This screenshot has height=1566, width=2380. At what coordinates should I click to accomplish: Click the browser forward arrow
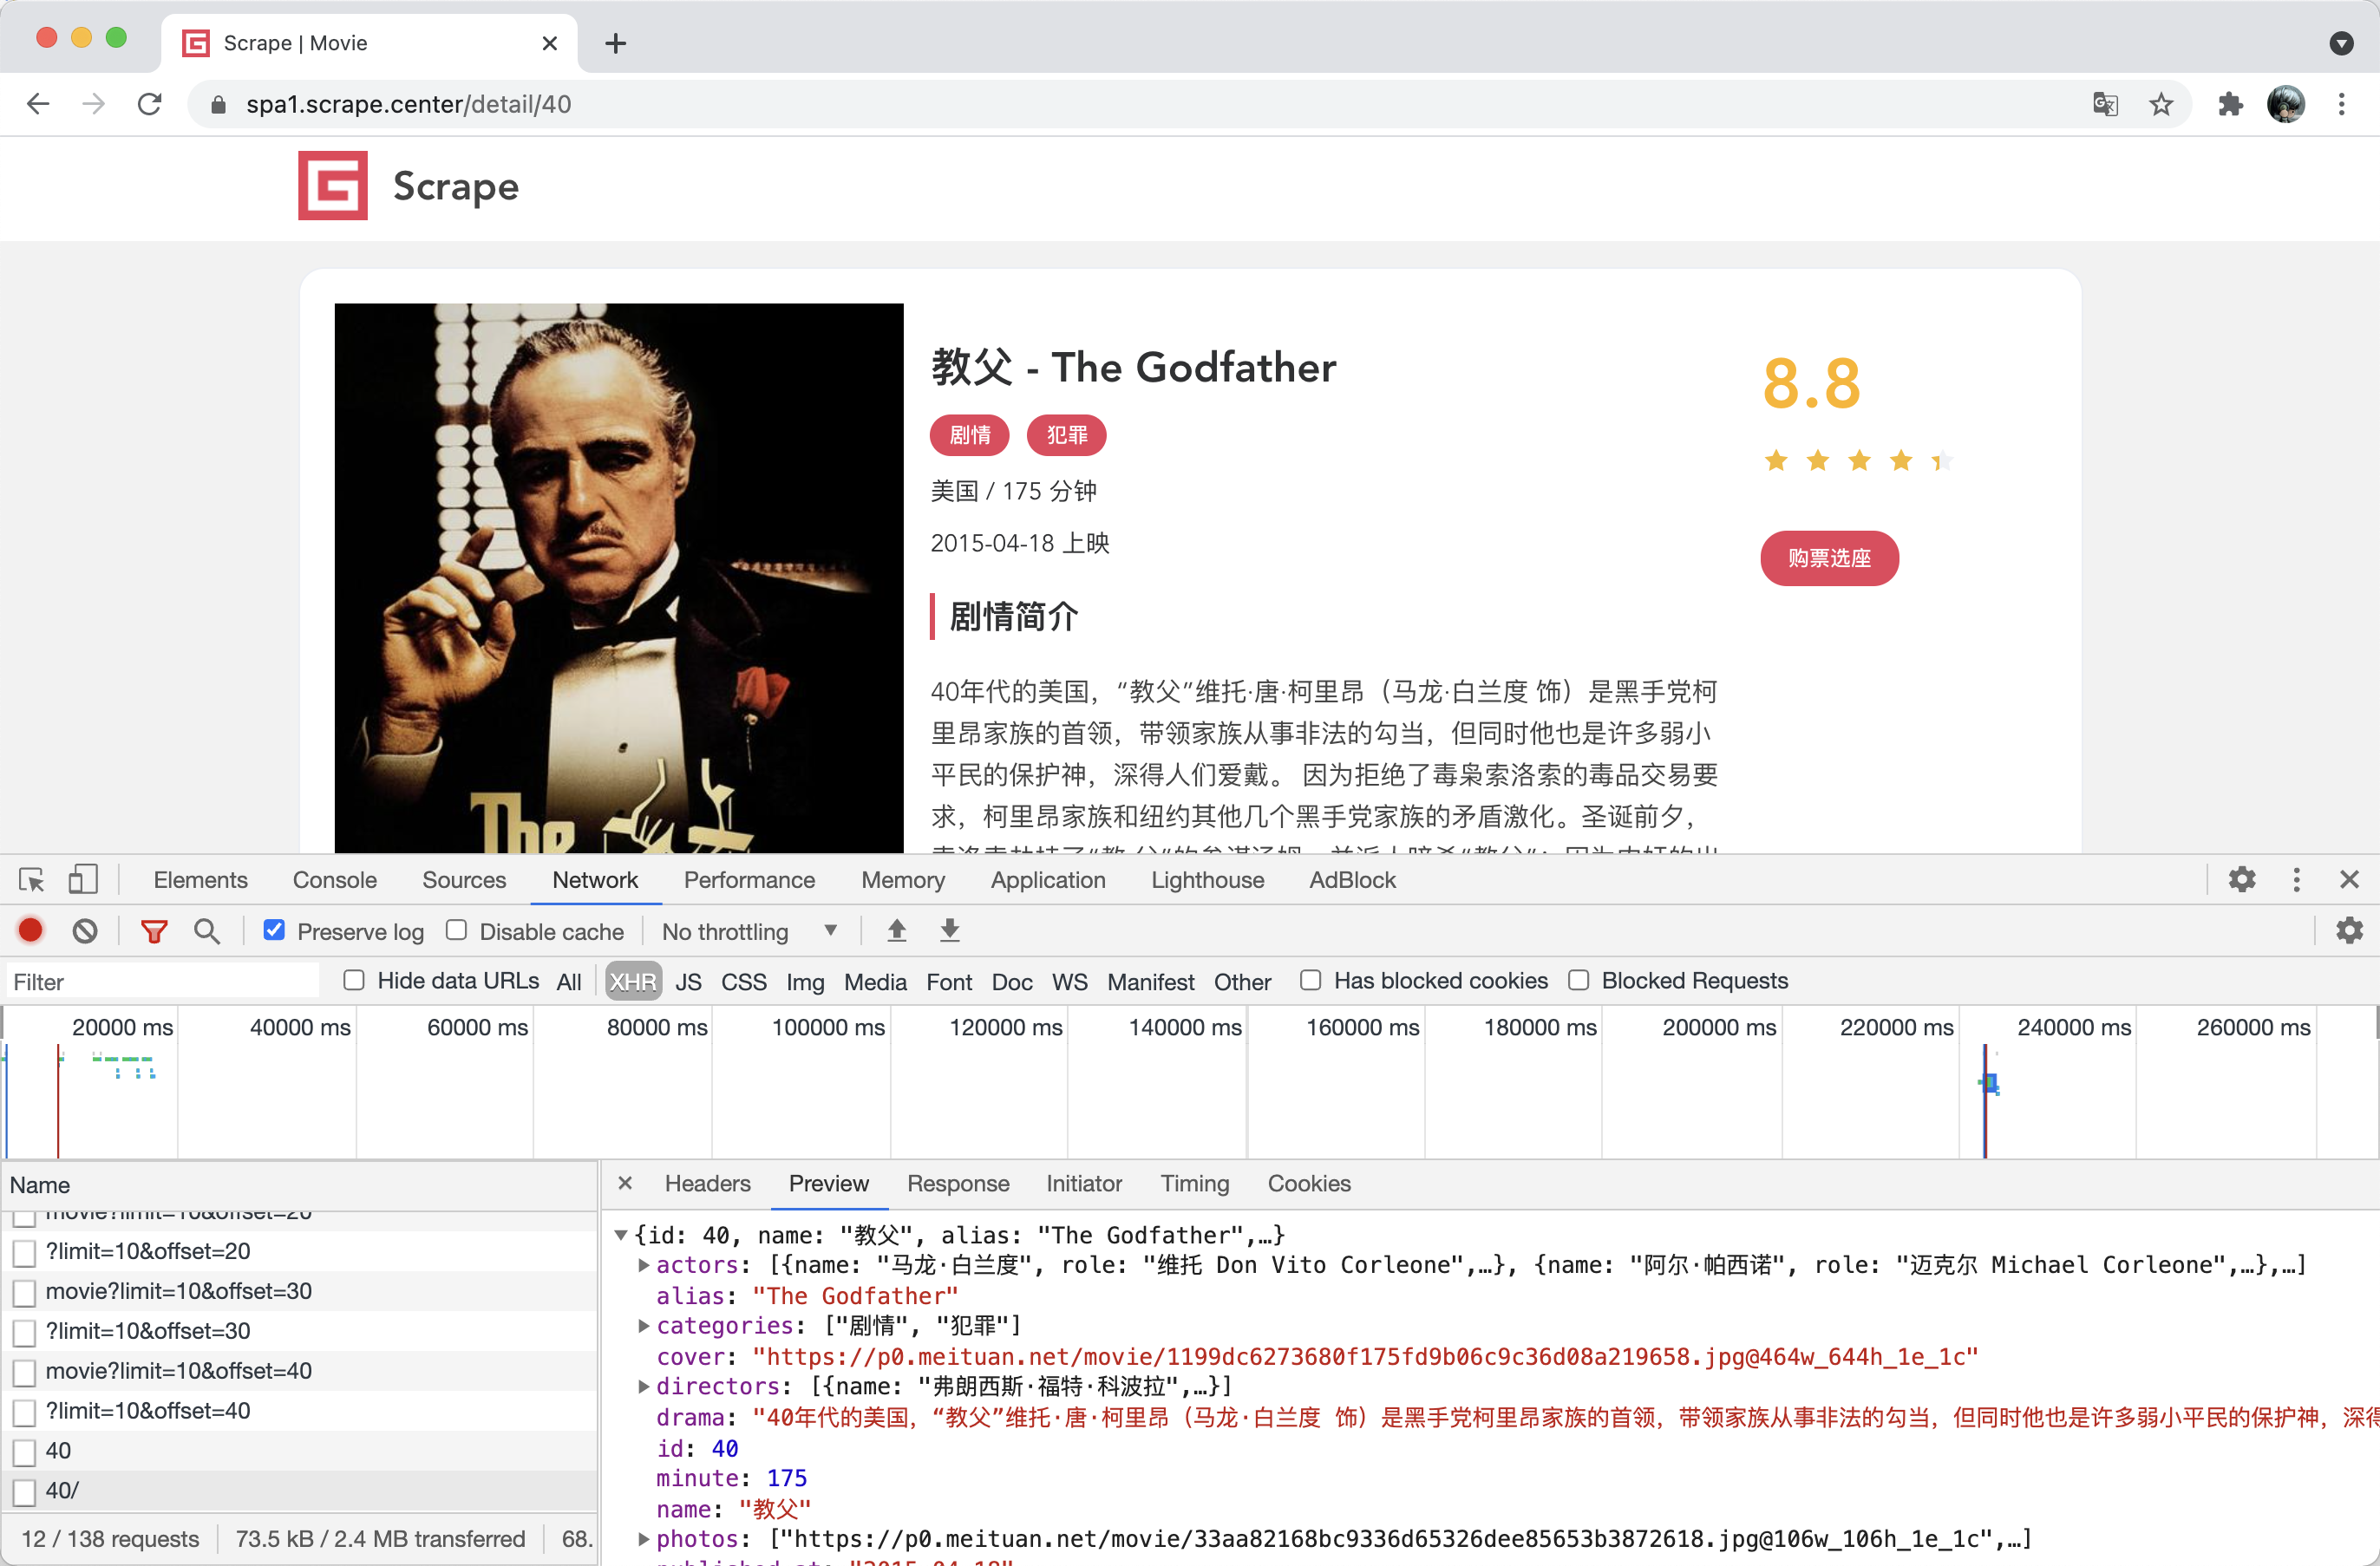[x=94, y=104]
